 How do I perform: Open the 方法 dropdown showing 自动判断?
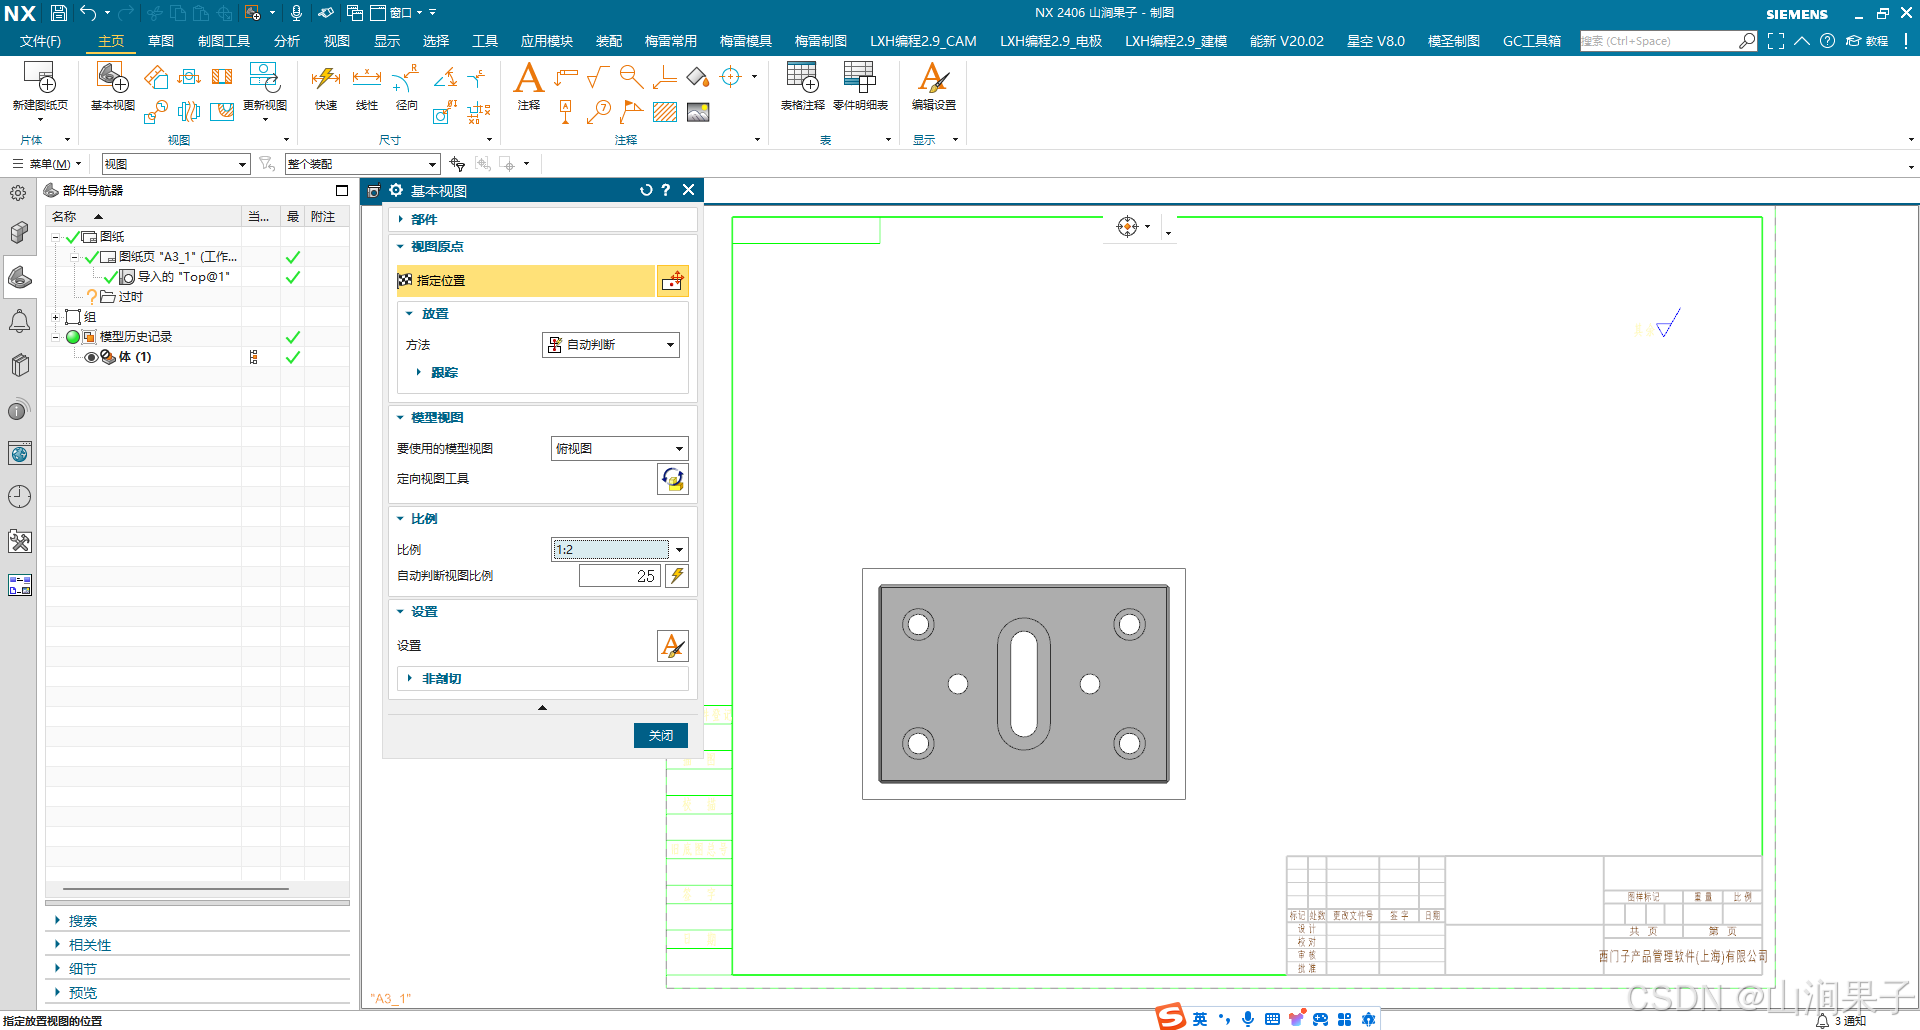610,345
